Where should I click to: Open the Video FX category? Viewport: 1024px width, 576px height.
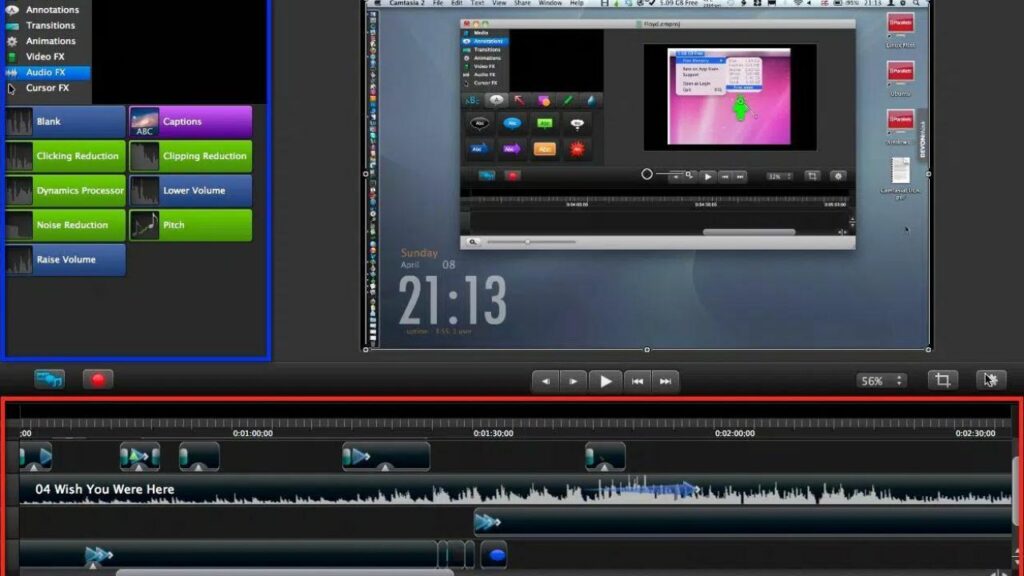click(45, 57)
